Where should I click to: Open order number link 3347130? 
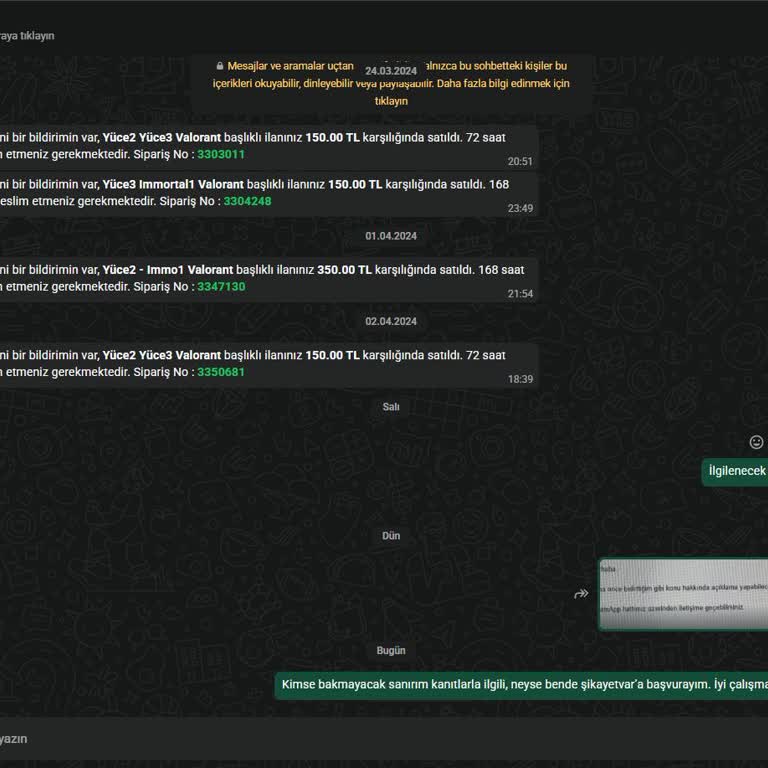221,287
